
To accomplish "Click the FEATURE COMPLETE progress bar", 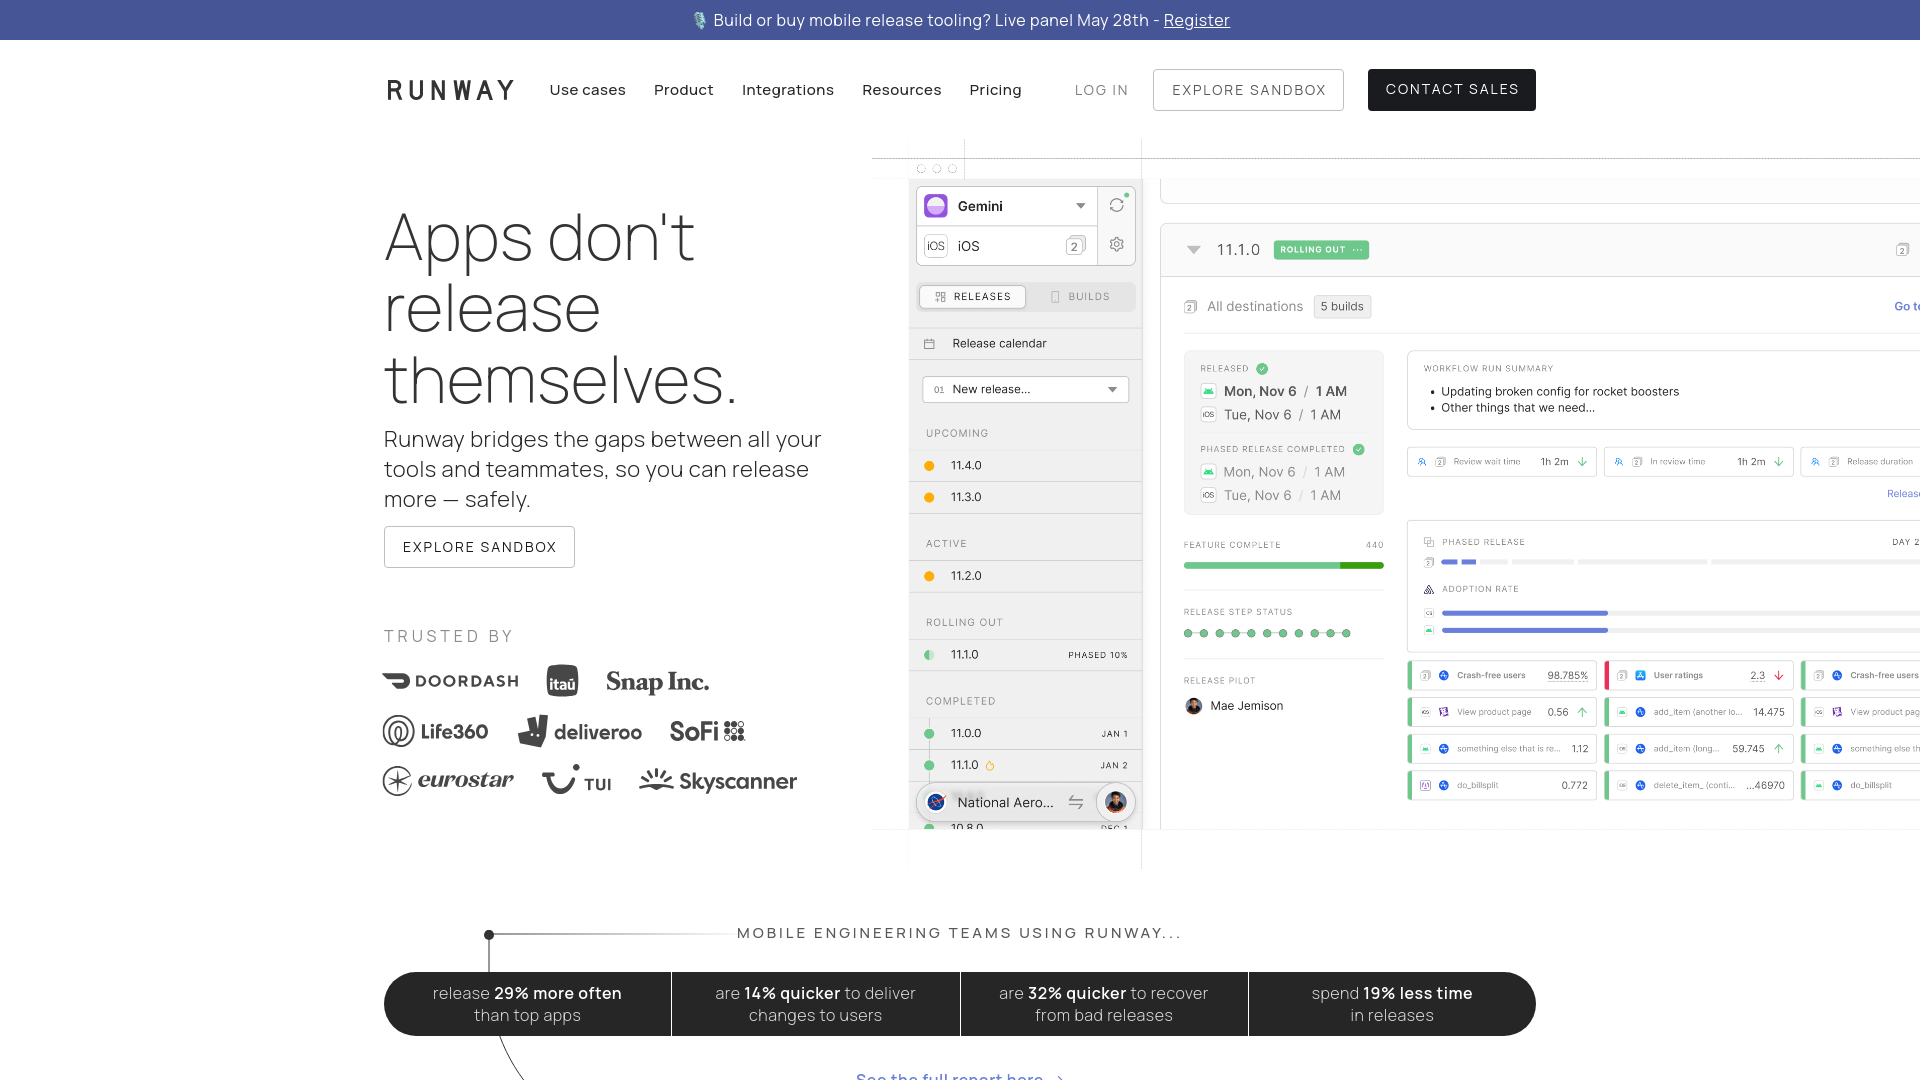I will 1283,566.
